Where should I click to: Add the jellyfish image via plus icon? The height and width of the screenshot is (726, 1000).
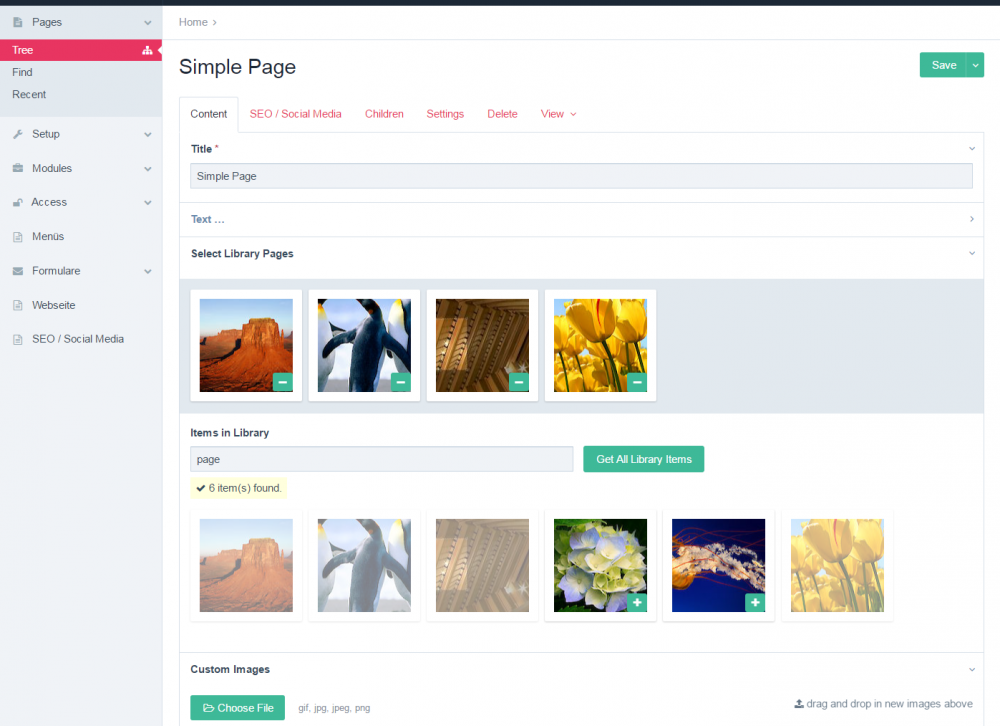(754, 602)
